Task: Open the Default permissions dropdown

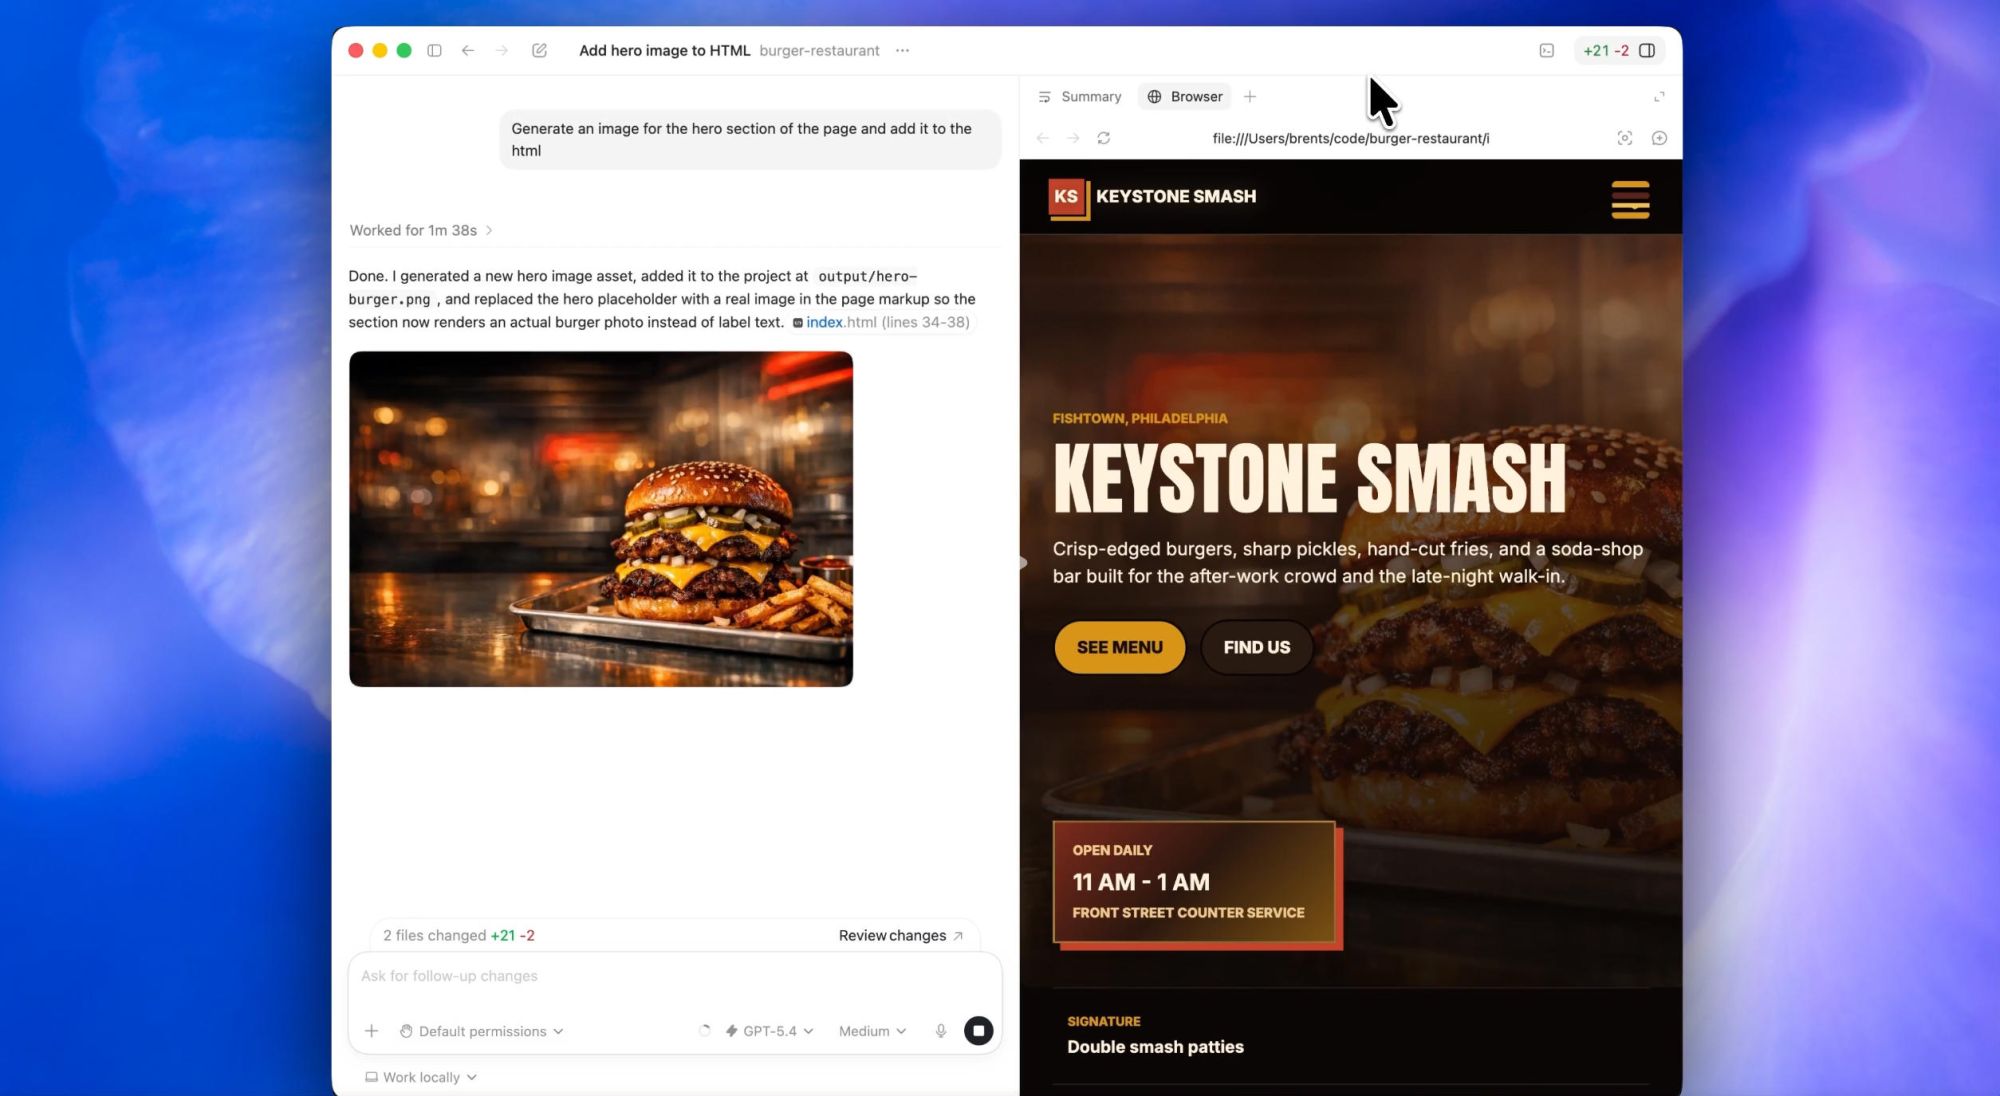Action: [482, 1031]
